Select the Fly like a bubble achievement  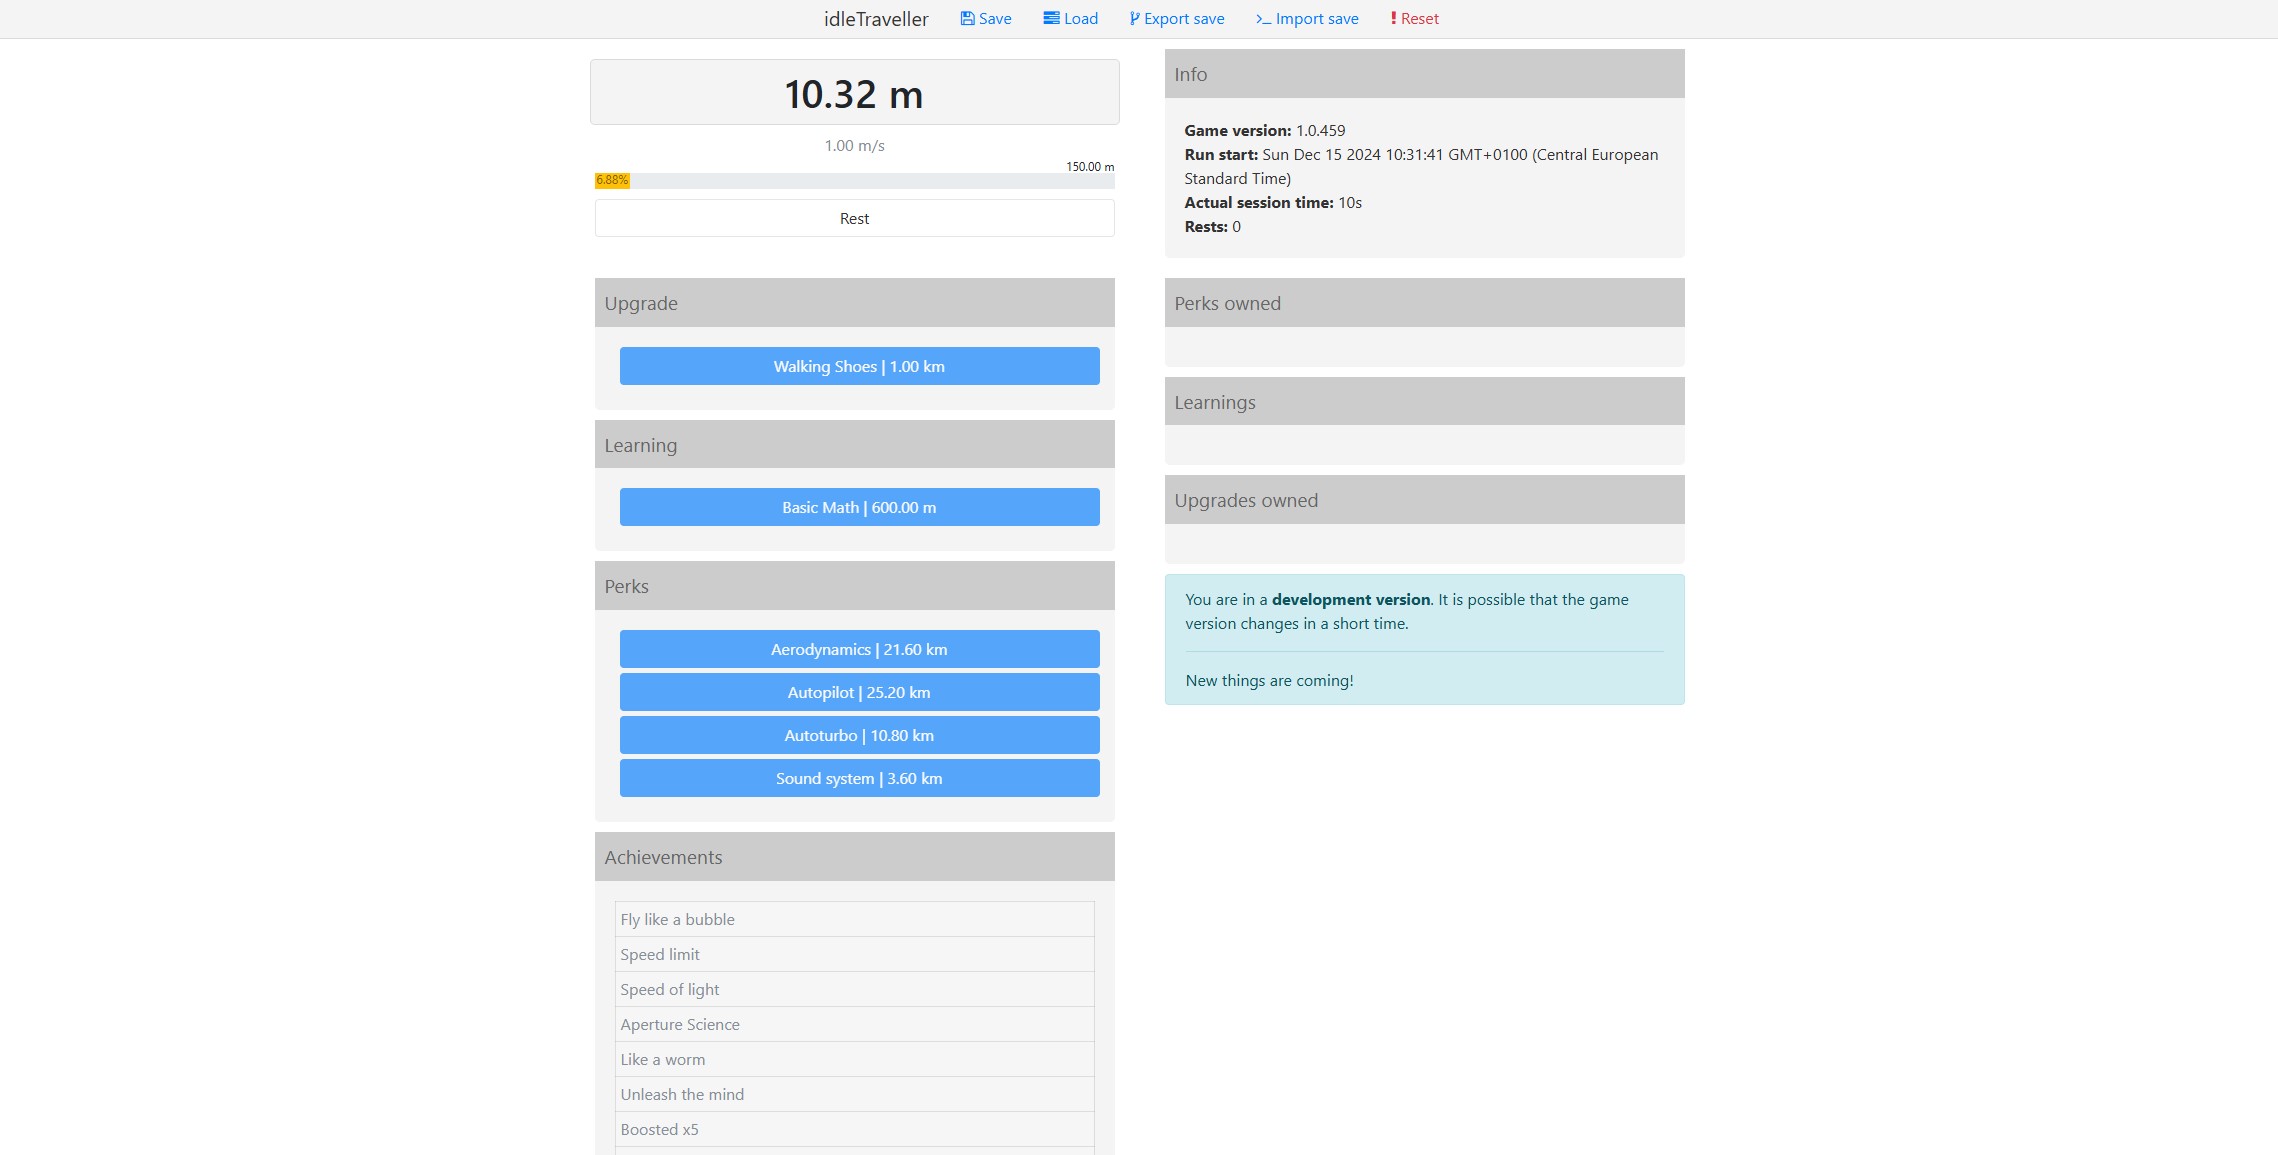point(855,919)
